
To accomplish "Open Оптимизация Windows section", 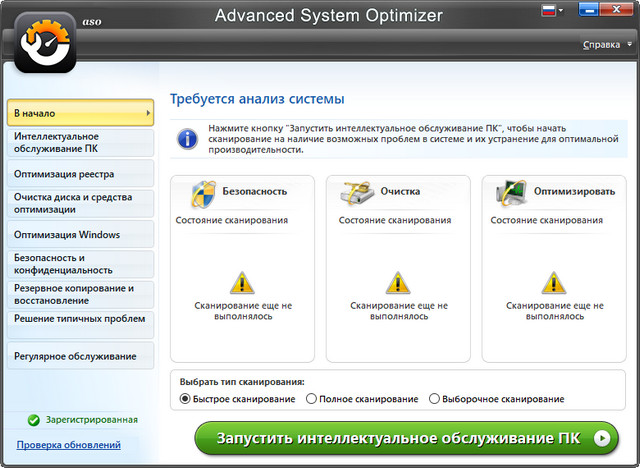I will click(80, 234).
